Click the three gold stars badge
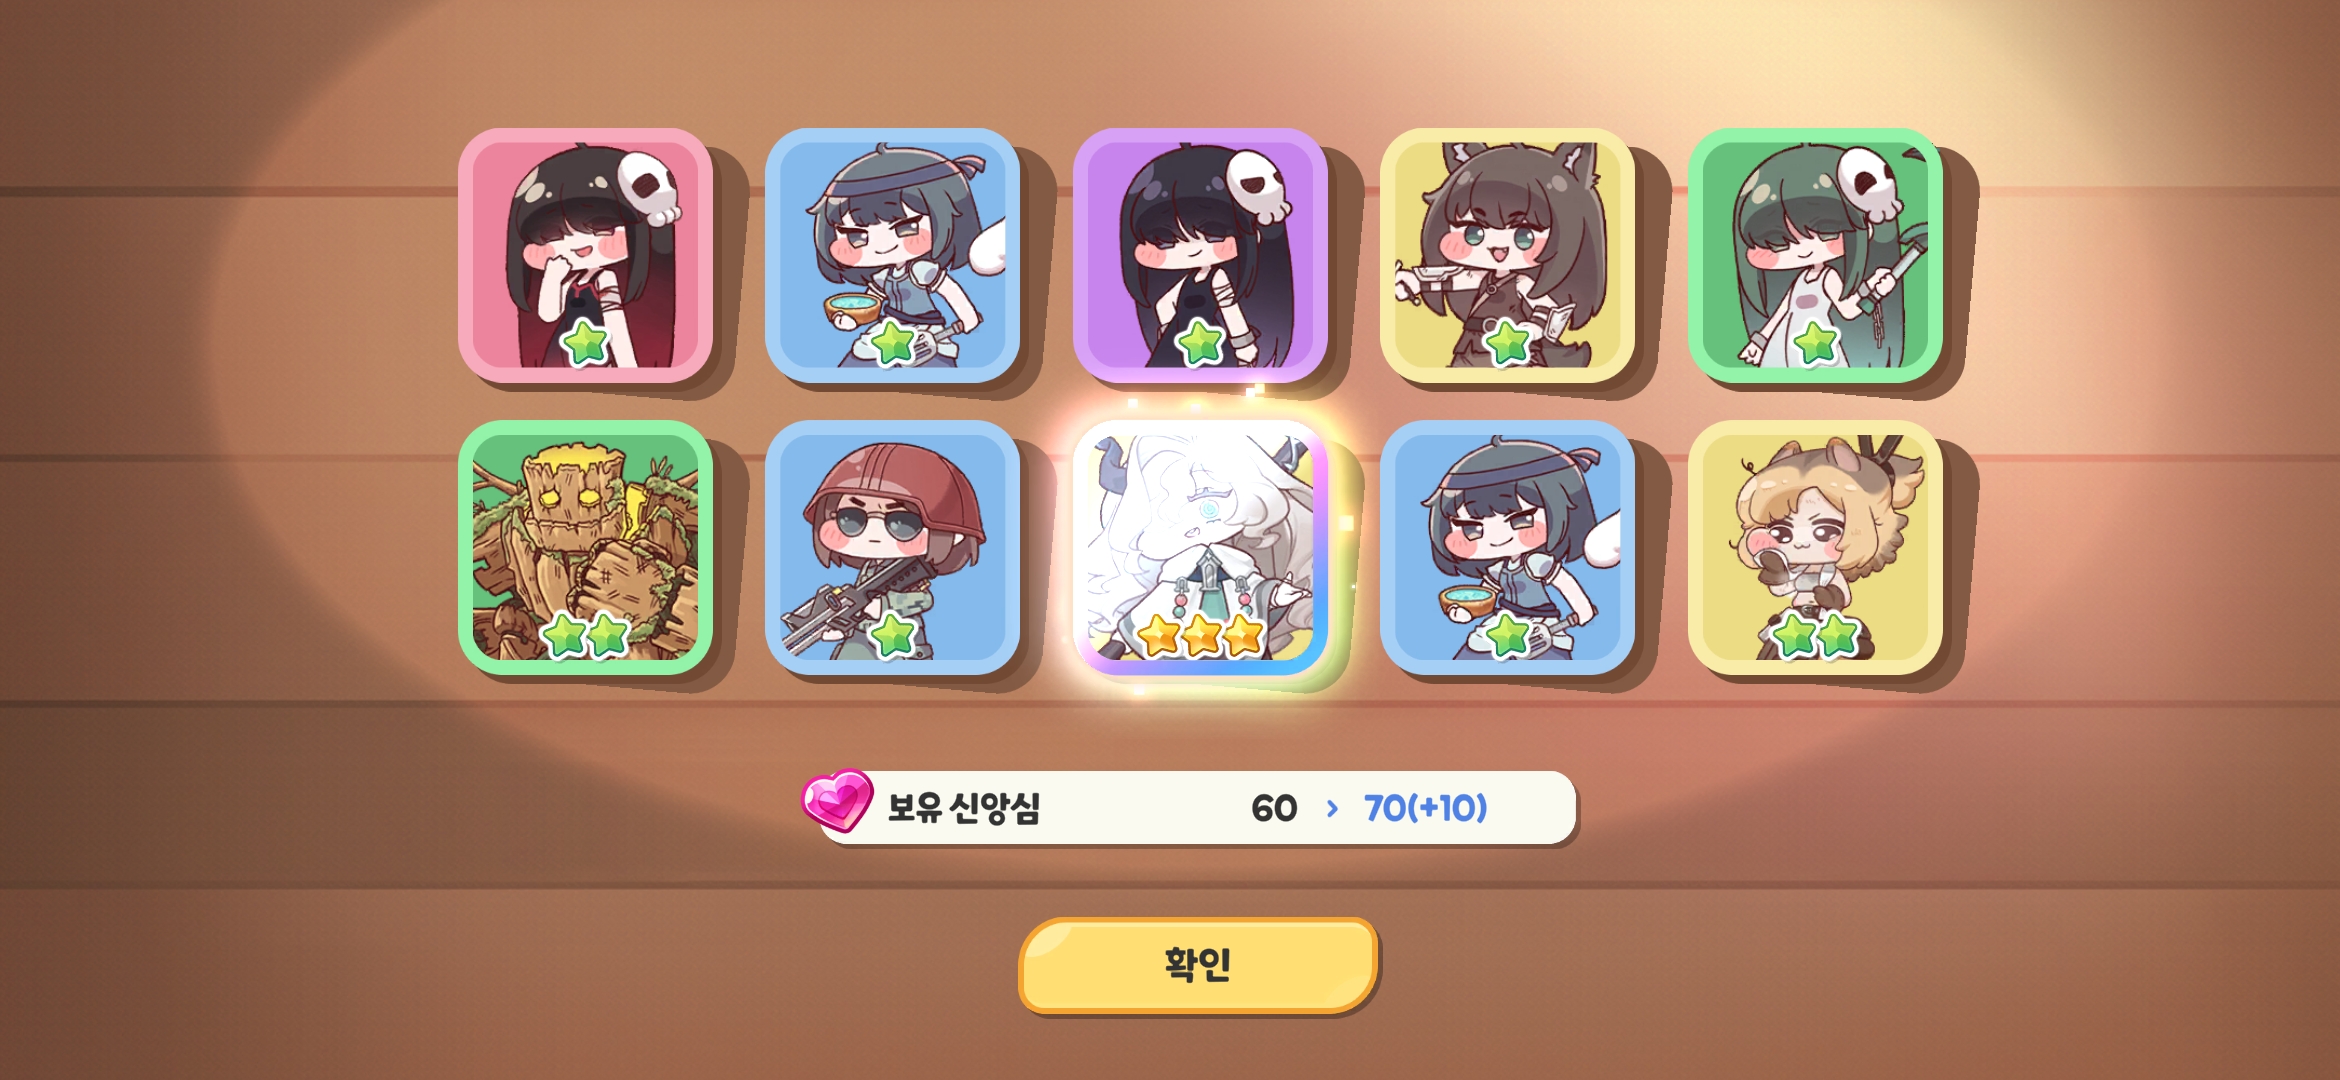2340x1080 pixels. point(1201,635)
